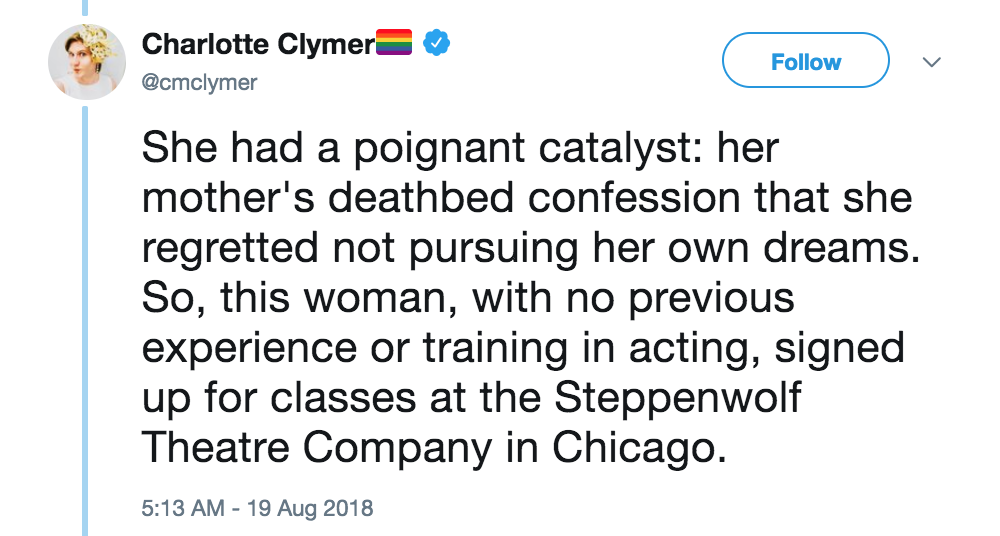Click the rainbow flag emoji beside the name
The width and height of the screenshot is (1000, 536).
click(393, 44)
